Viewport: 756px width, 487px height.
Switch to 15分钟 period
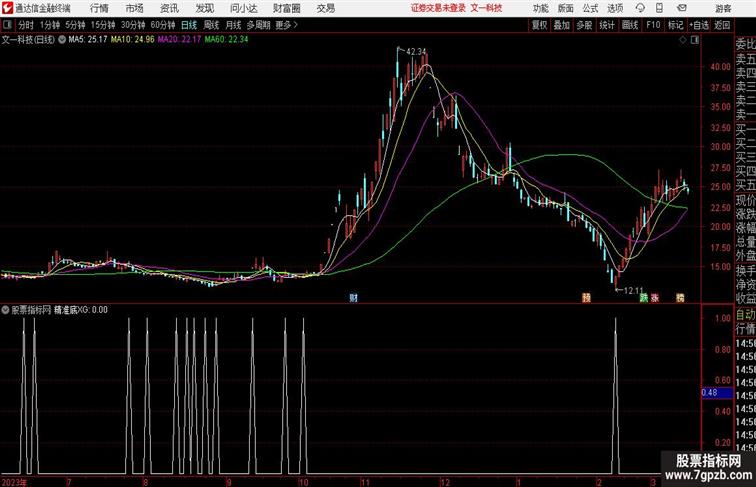[x=103, y=25]
